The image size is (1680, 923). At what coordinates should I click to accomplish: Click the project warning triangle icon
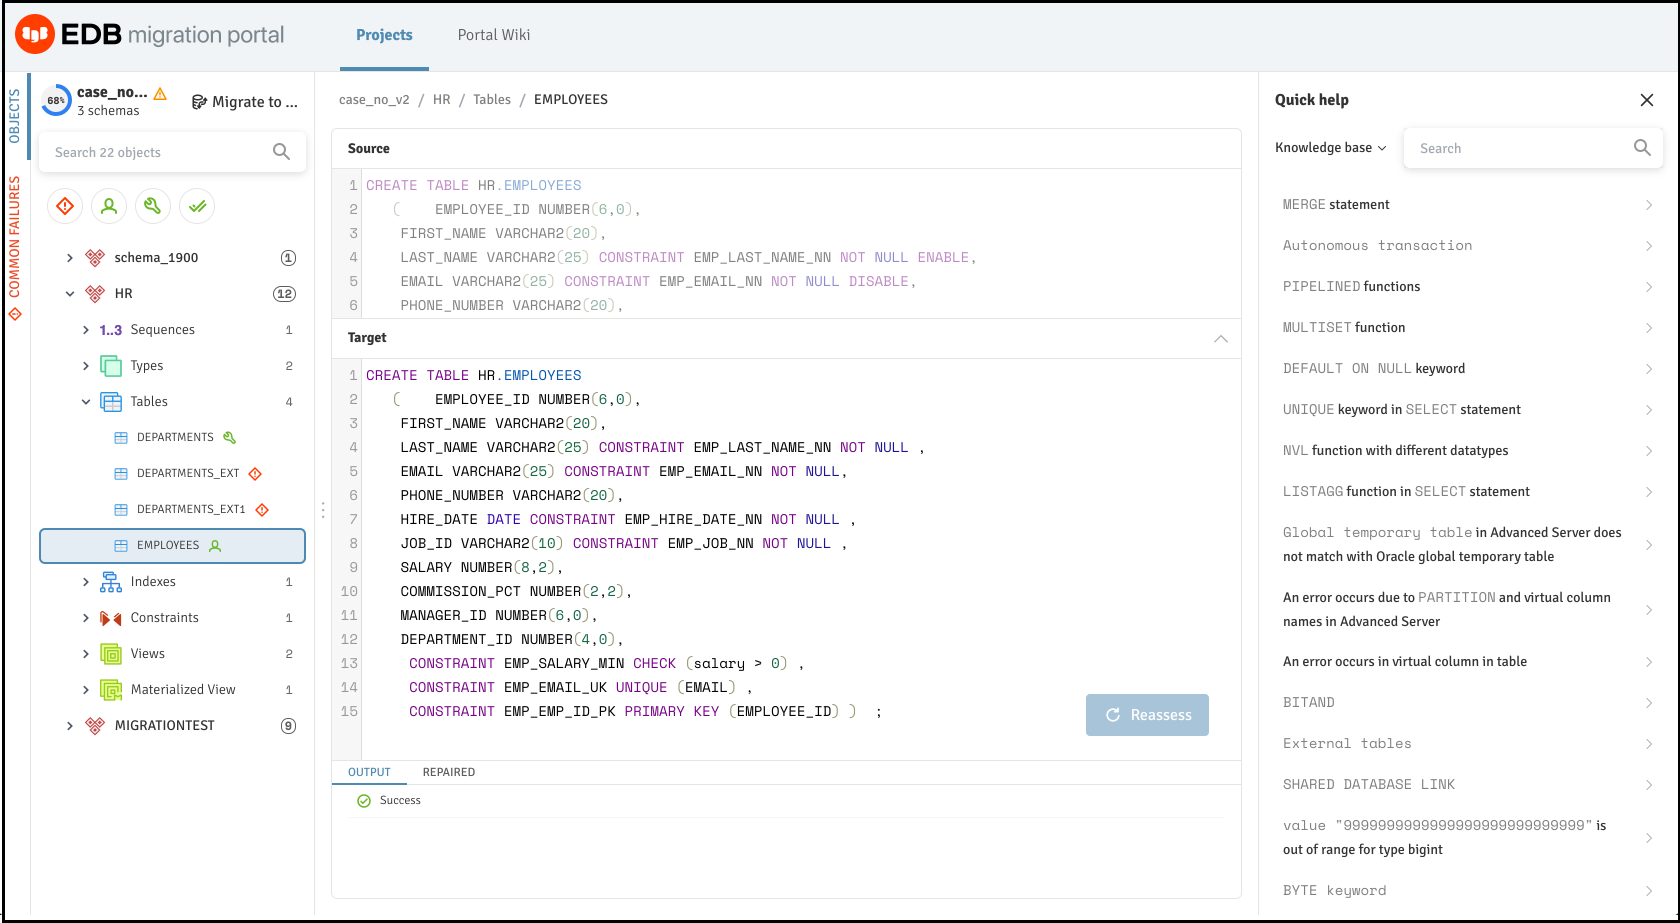tap(160, 93)
